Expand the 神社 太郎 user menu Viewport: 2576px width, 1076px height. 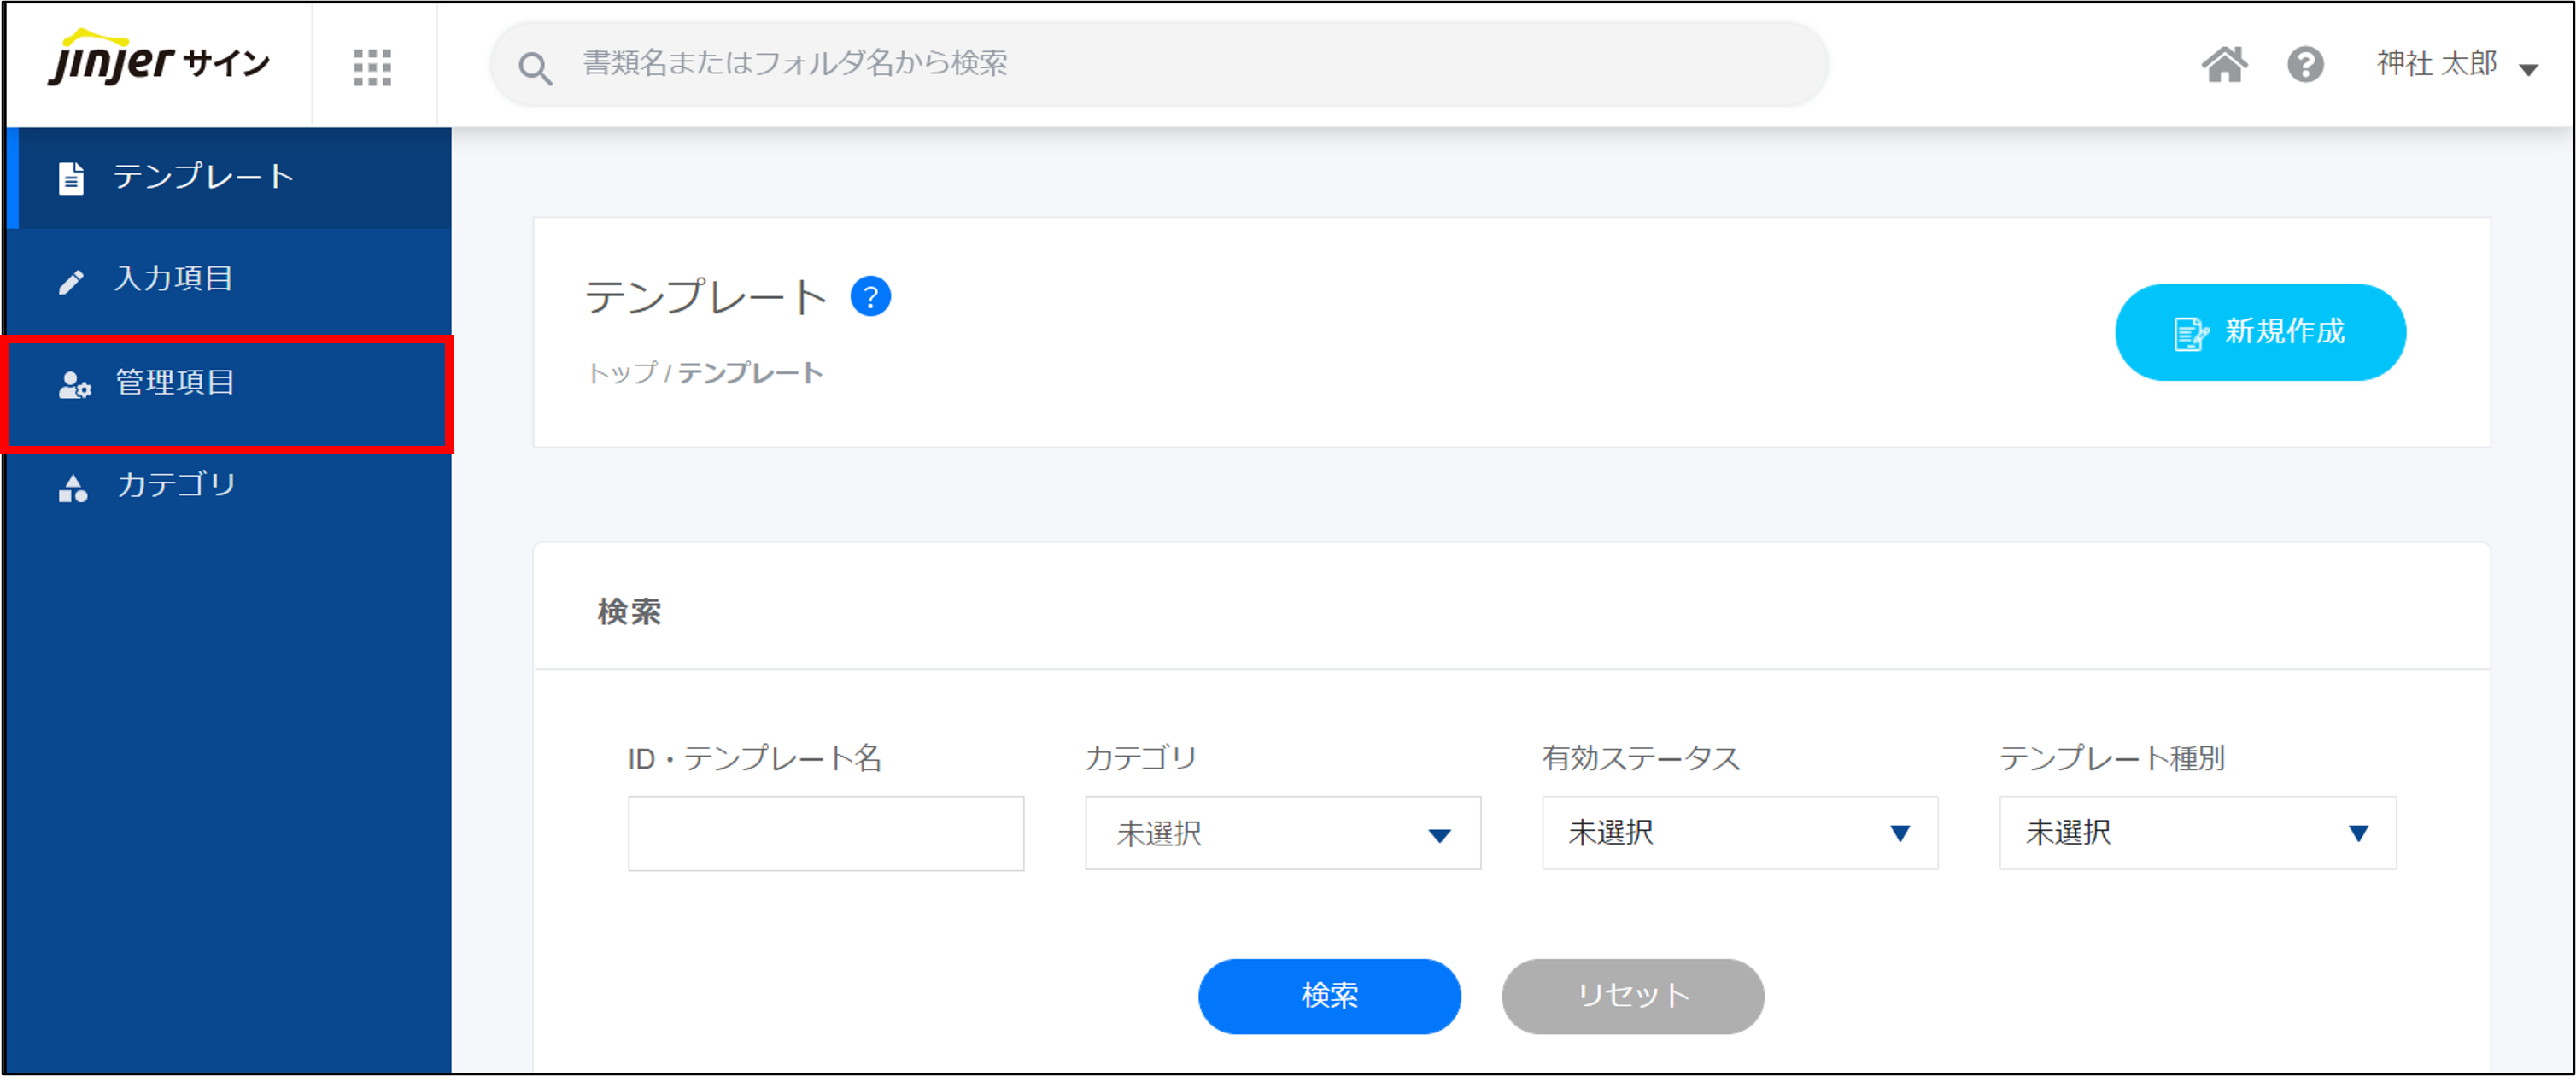click(x=2456, y=65)
